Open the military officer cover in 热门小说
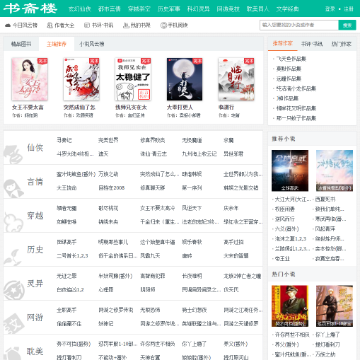Screen dimensions: 360x360 pos(290,306)
